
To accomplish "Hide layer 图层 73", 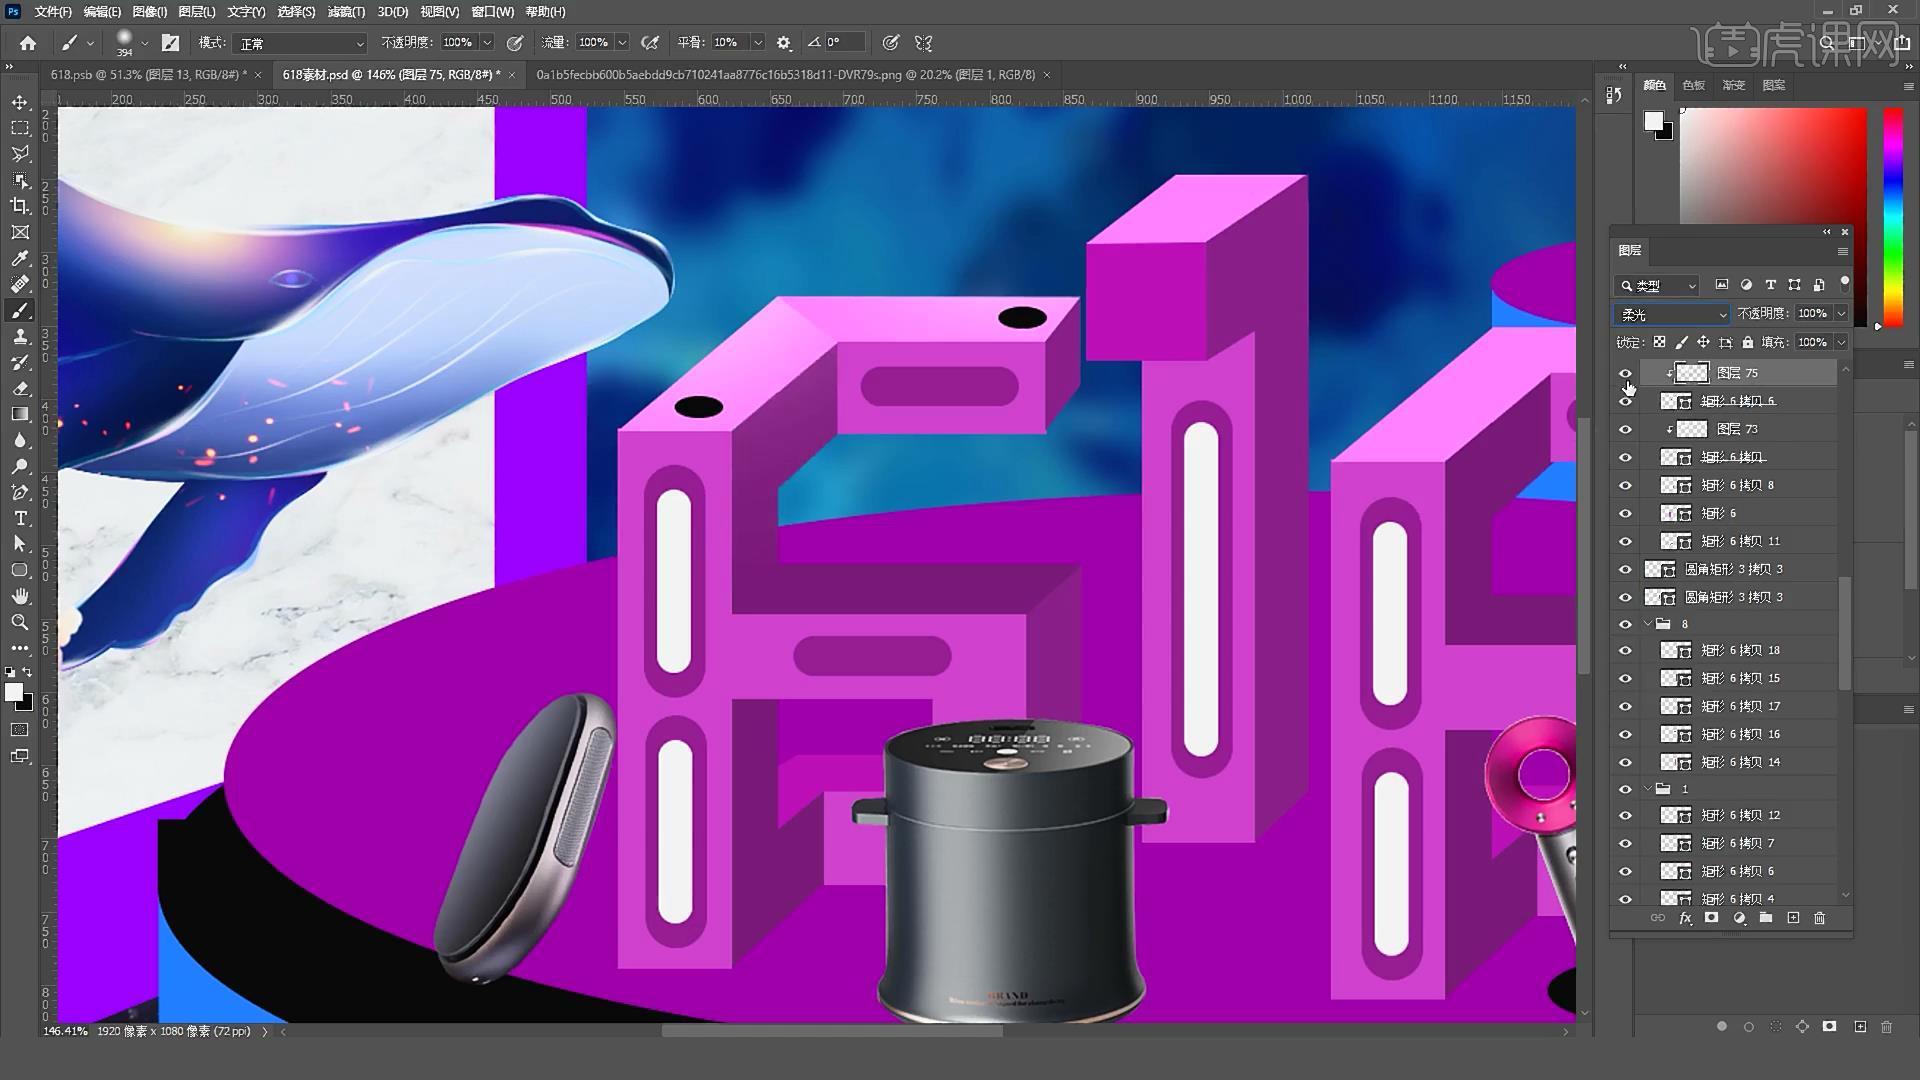I will (x=1625, y=429).
